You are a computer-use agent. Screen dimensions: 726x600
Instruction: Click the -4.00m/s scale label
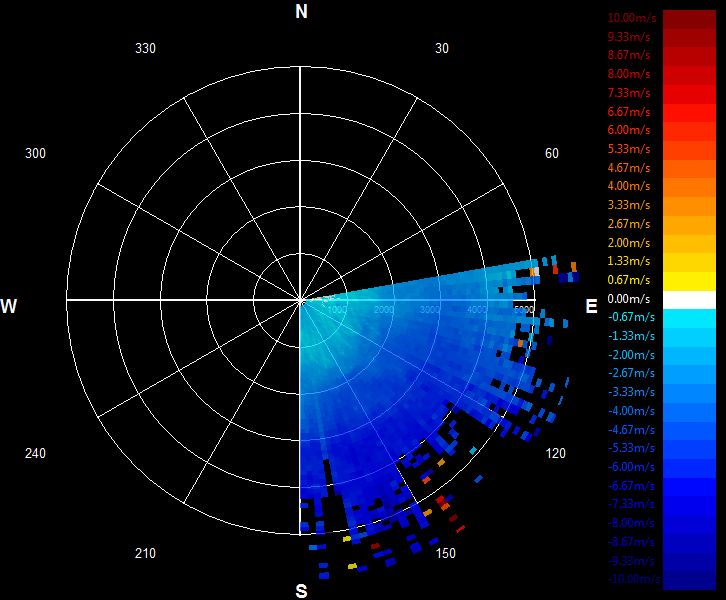point(631,411)
